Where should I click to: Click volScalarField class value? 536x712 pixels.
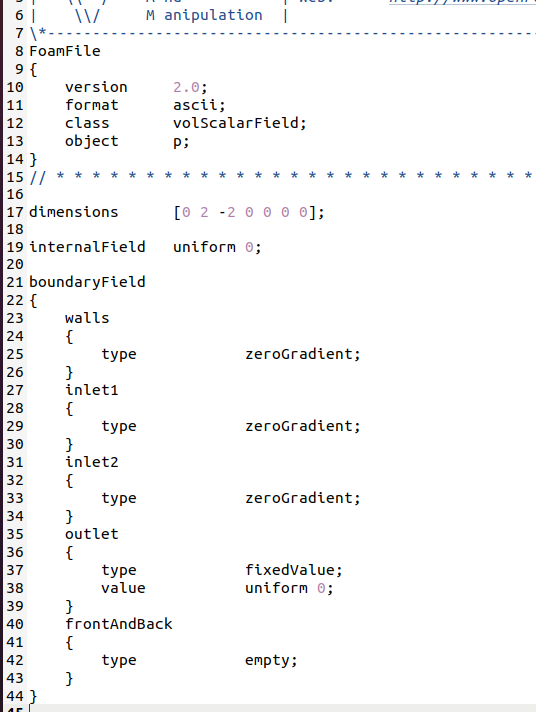[235, 123]
